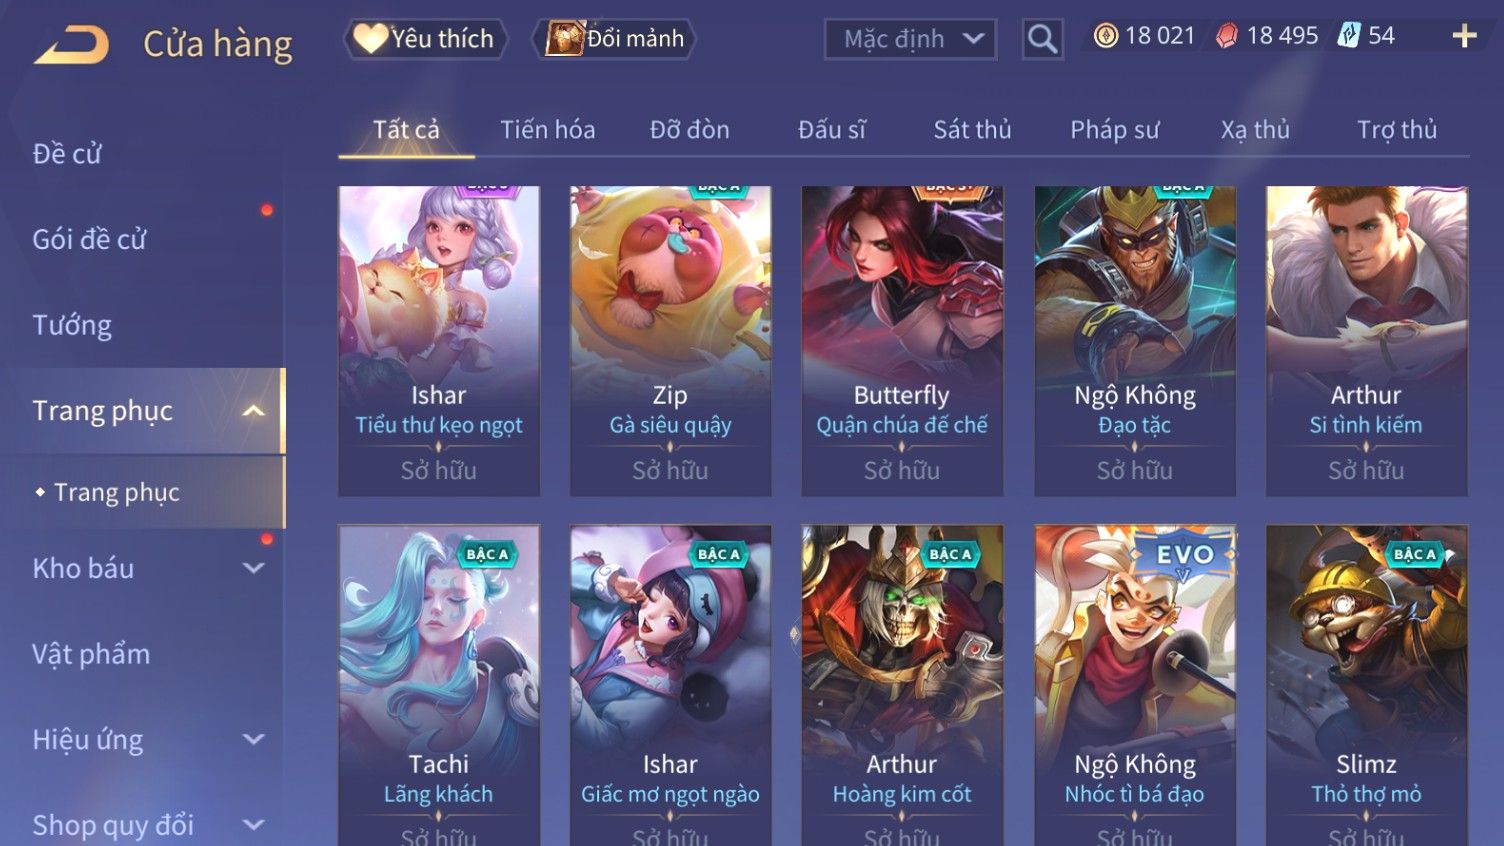Select Butterfly Quận chúa đế chế skin

point(902,341)
